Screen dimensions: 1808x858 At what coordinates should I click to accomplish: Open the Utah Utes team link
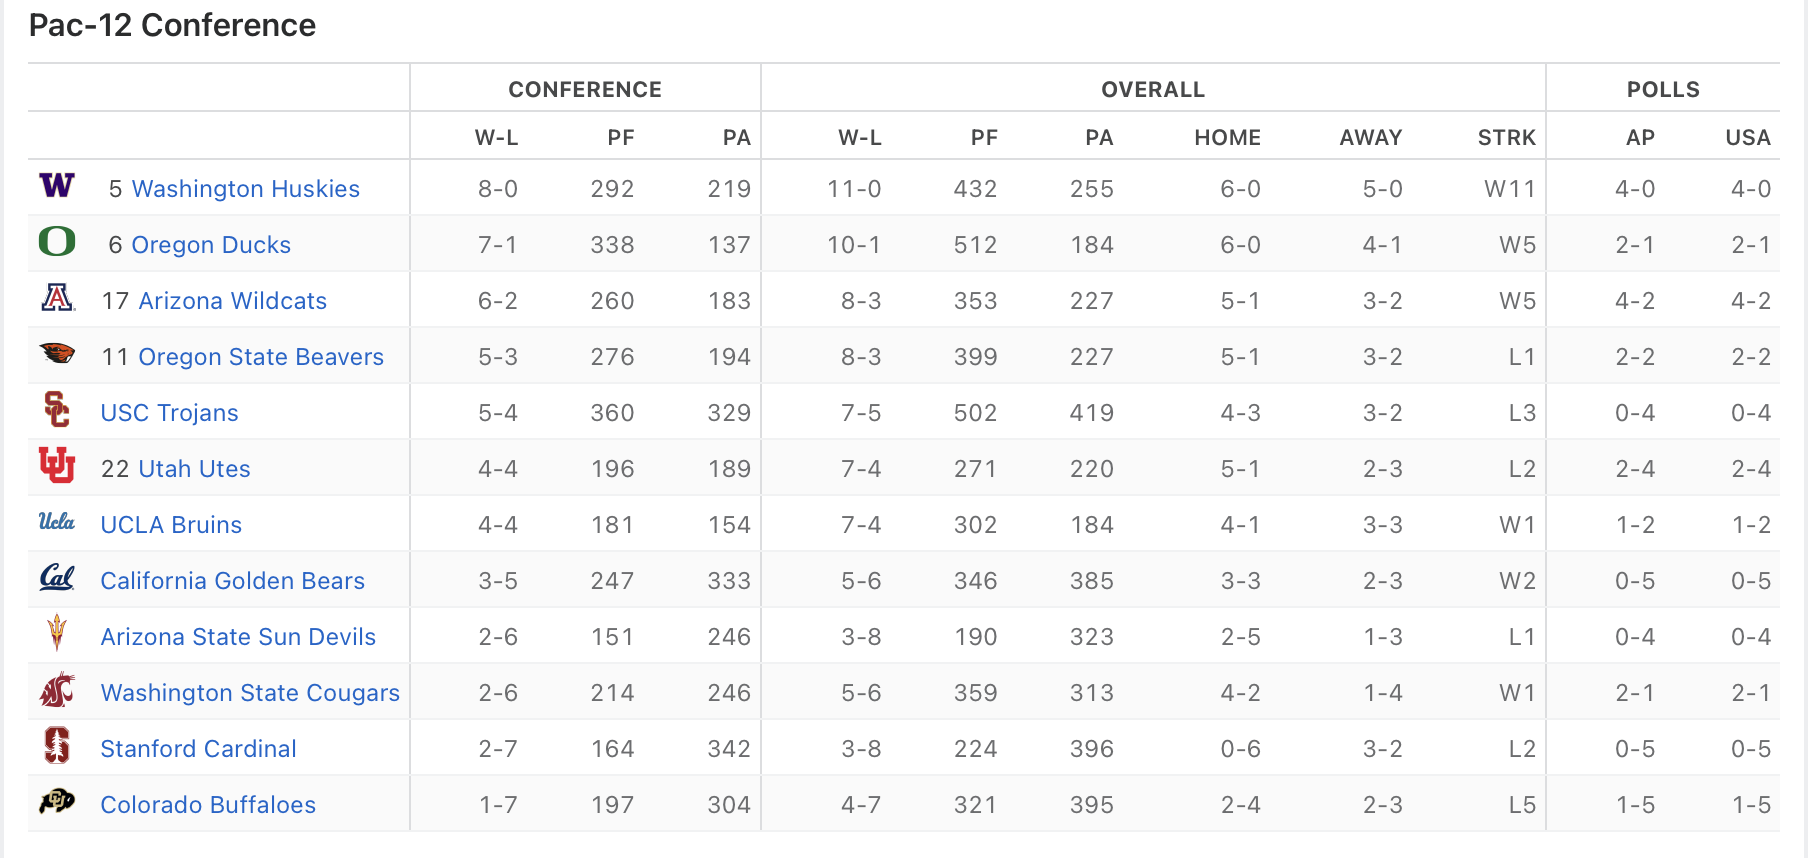point(194,469)
